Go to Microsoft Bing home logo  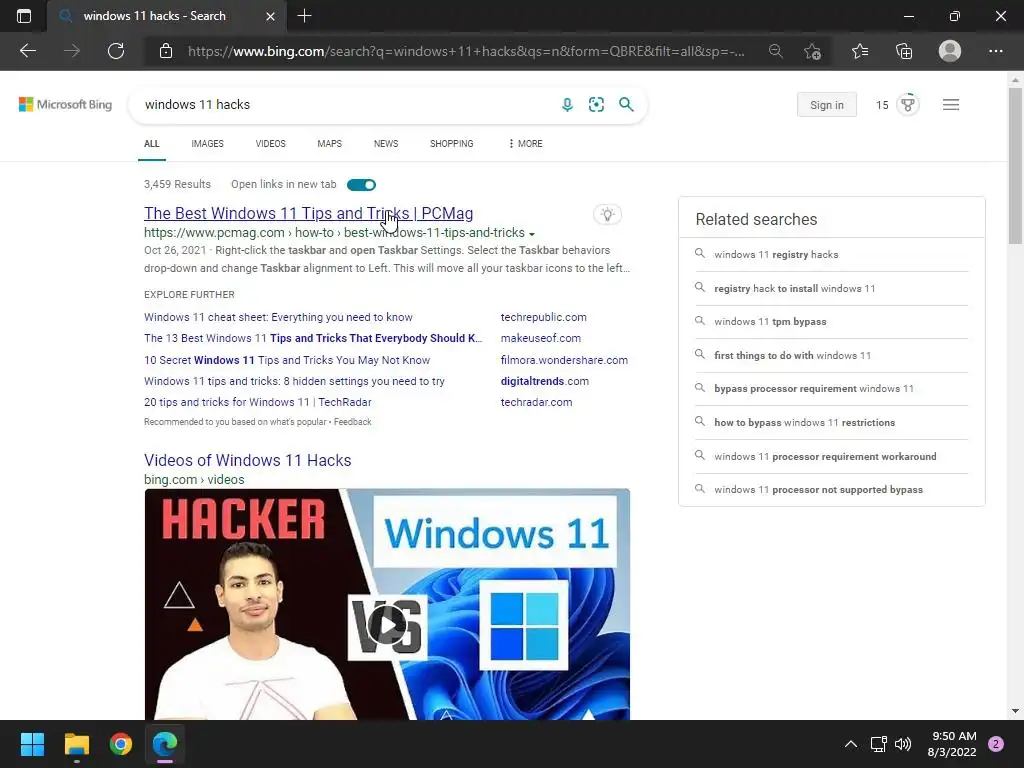tap(65, 104)
